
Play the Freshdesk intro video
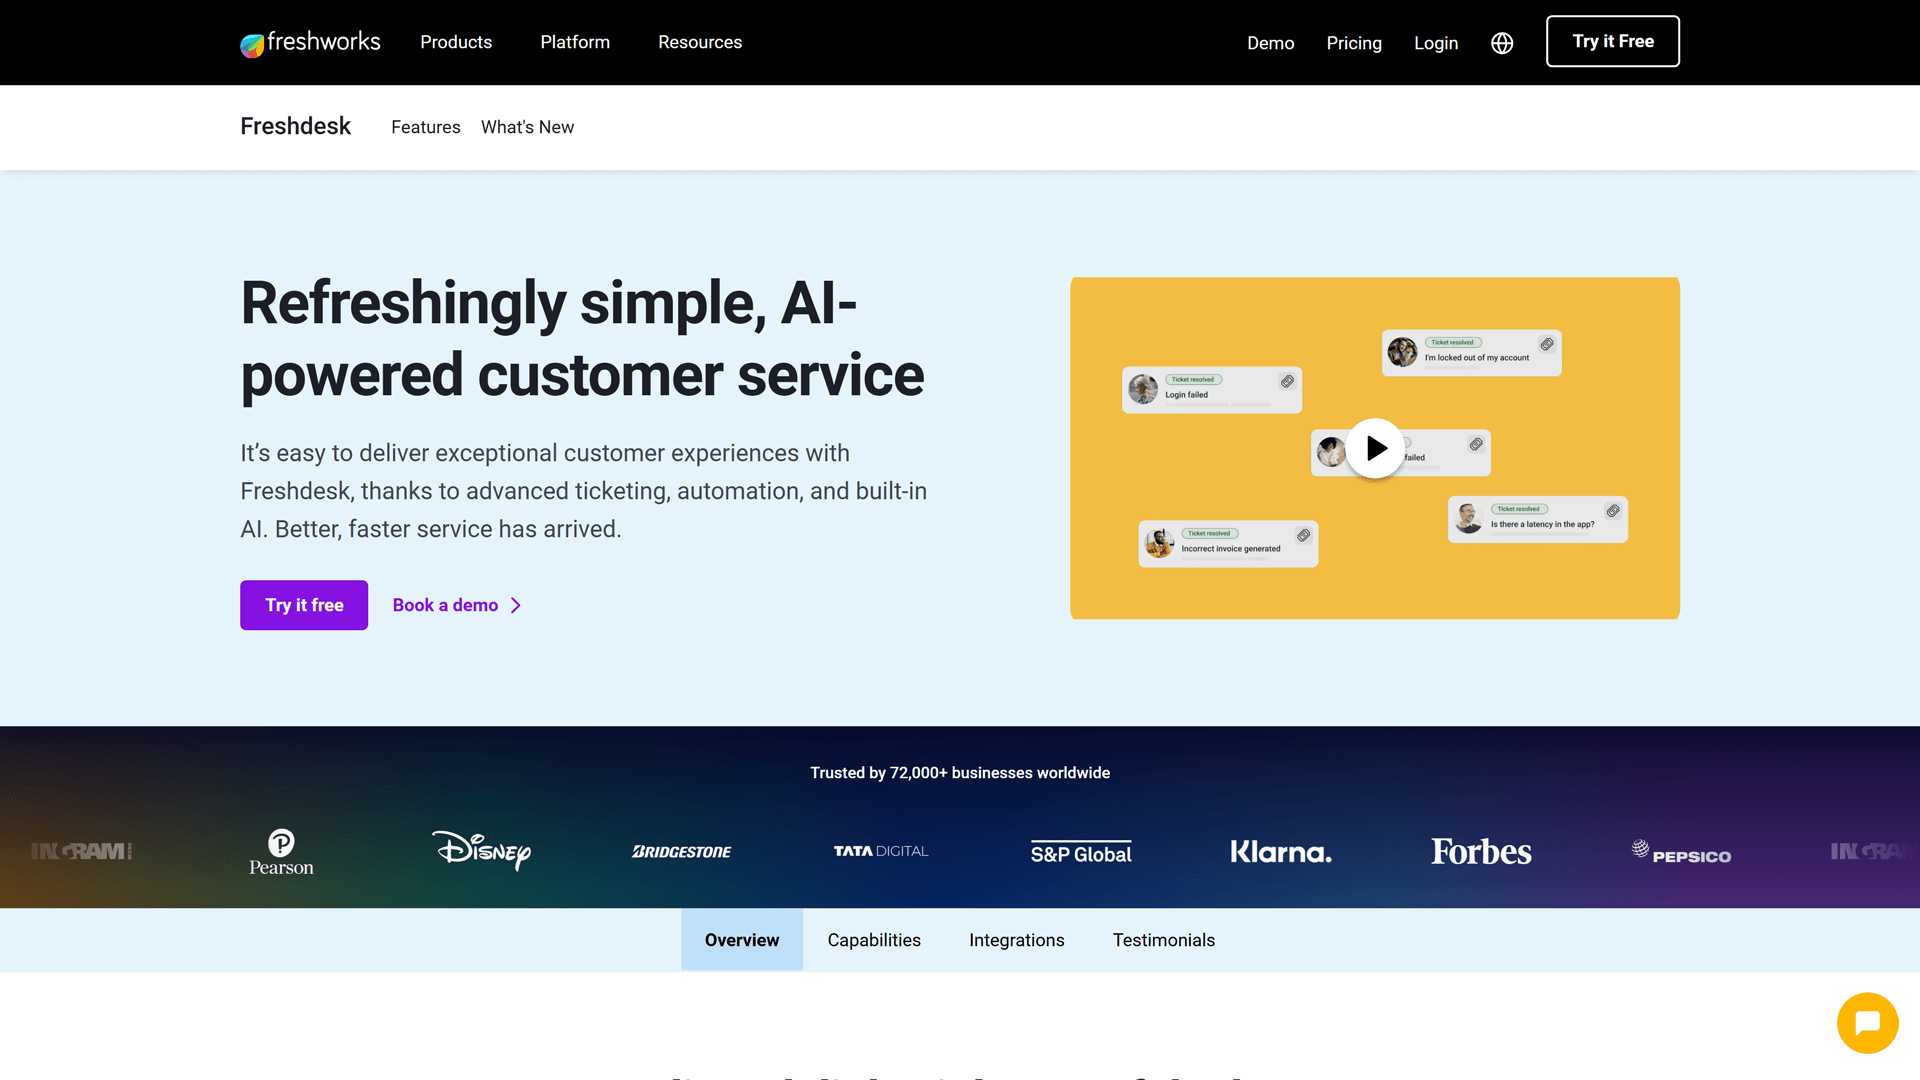coord(1375,448)
